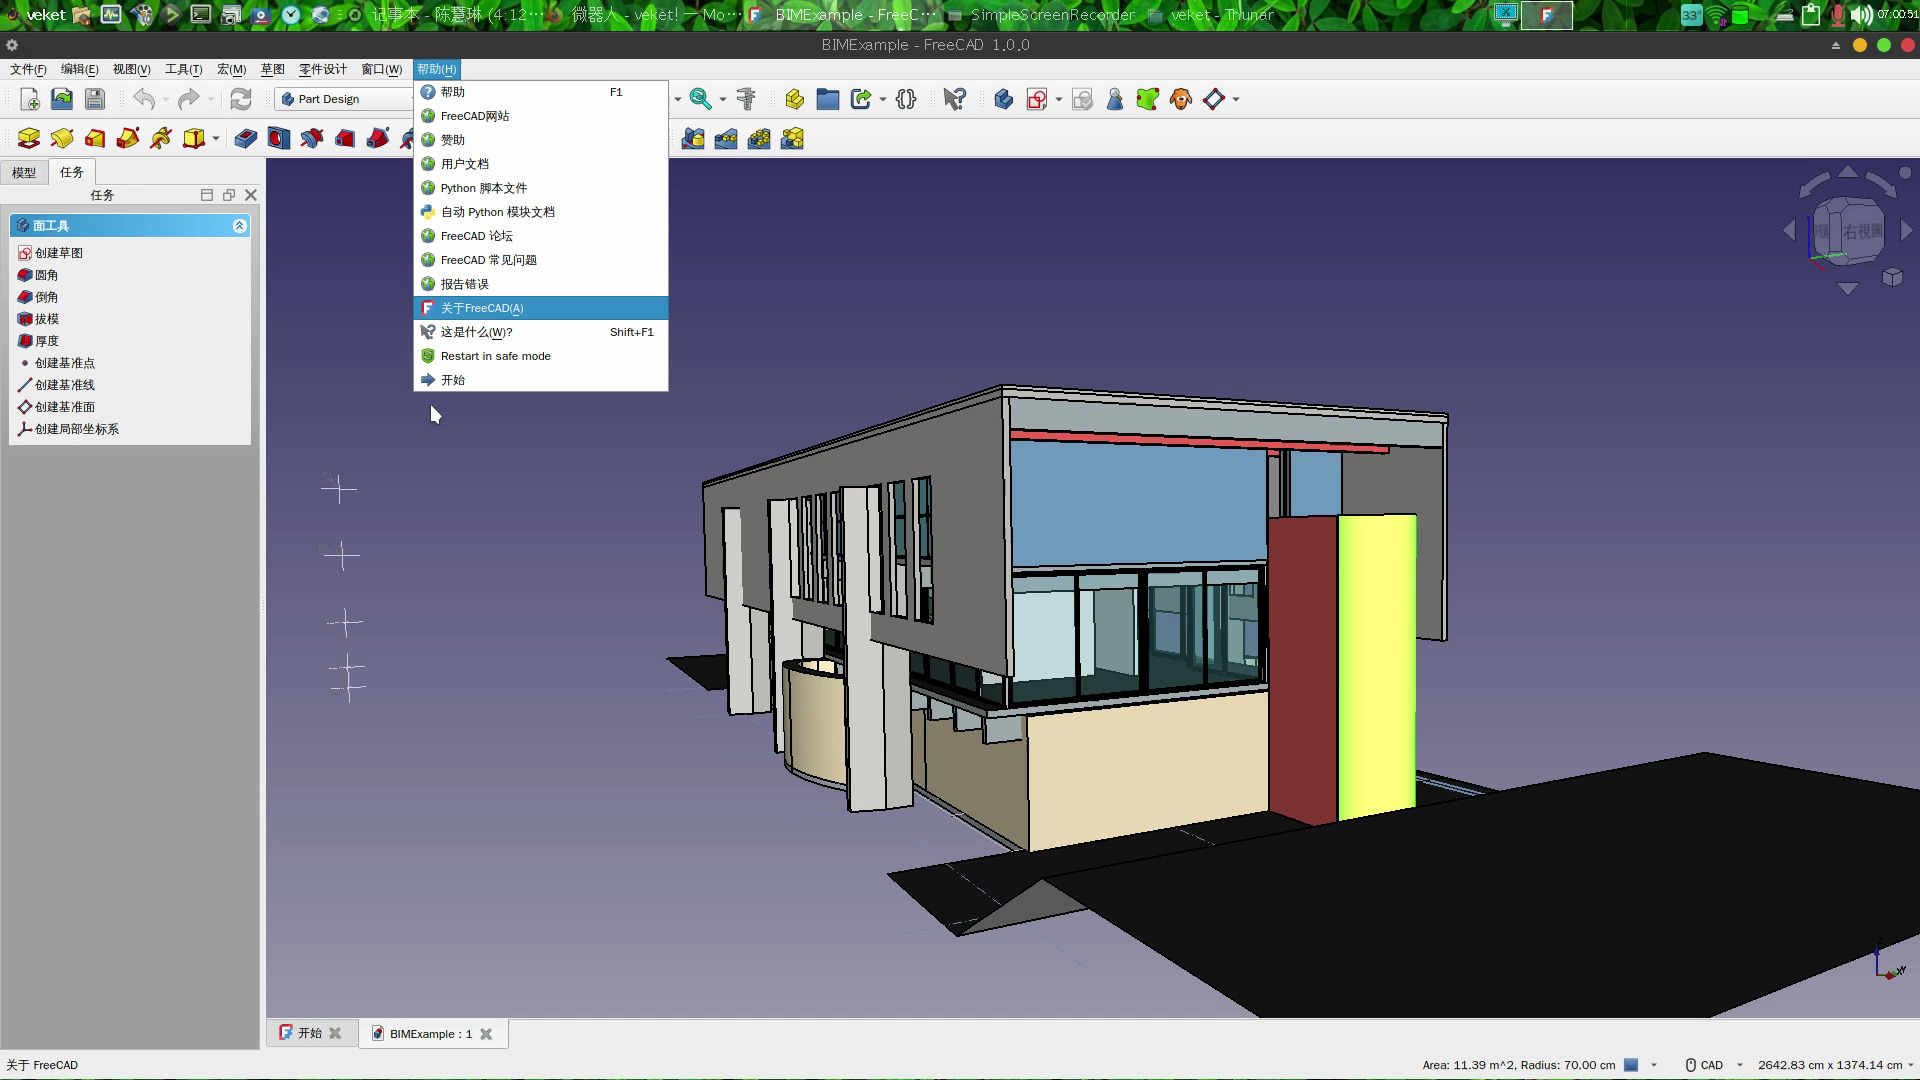The height and width of the screenshot is (1080, 1920).
Task: Expand the 面工具 panel expander
Action: 240,224
